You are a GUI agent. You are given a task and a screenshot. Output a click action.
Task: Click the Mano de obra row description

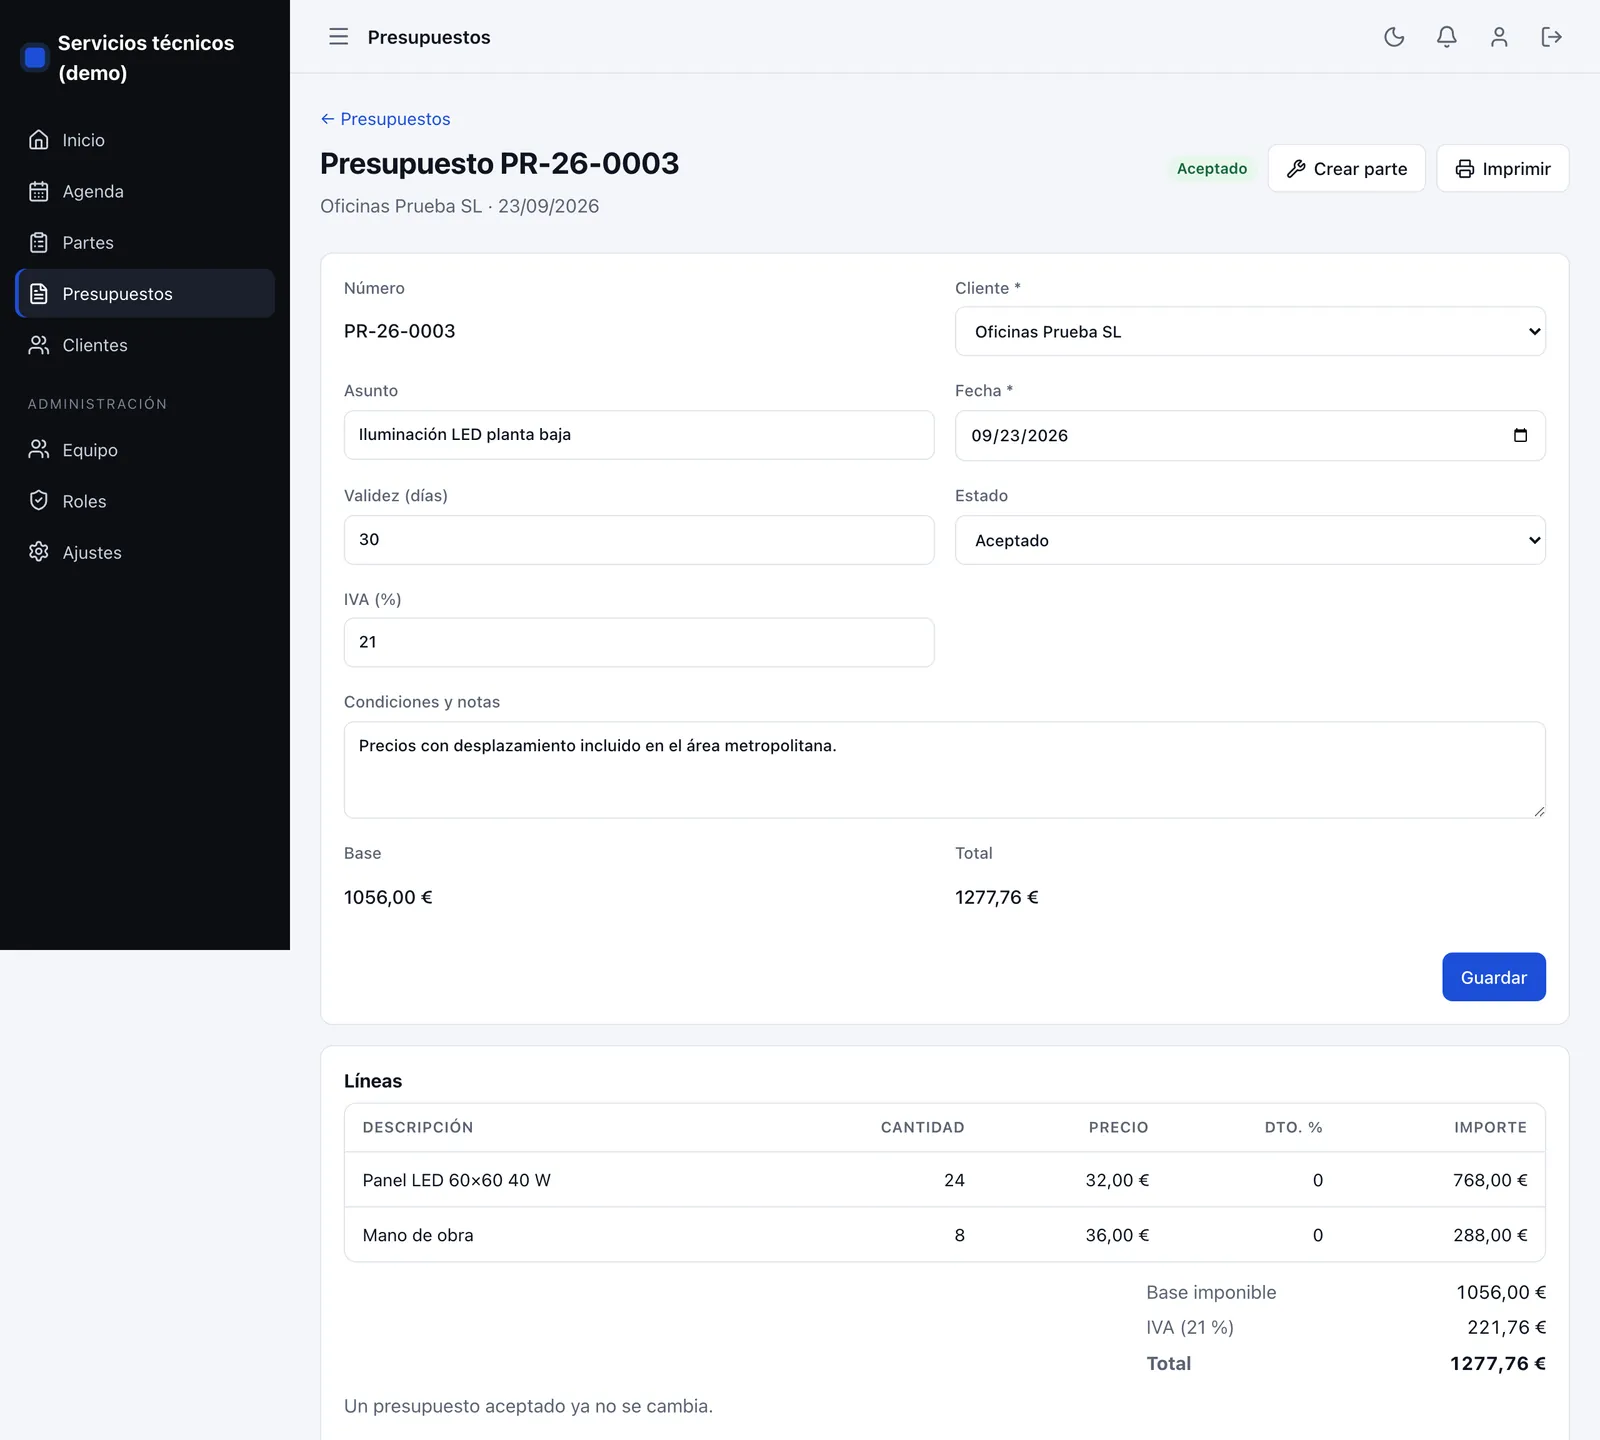click(x=418, y=1235)
